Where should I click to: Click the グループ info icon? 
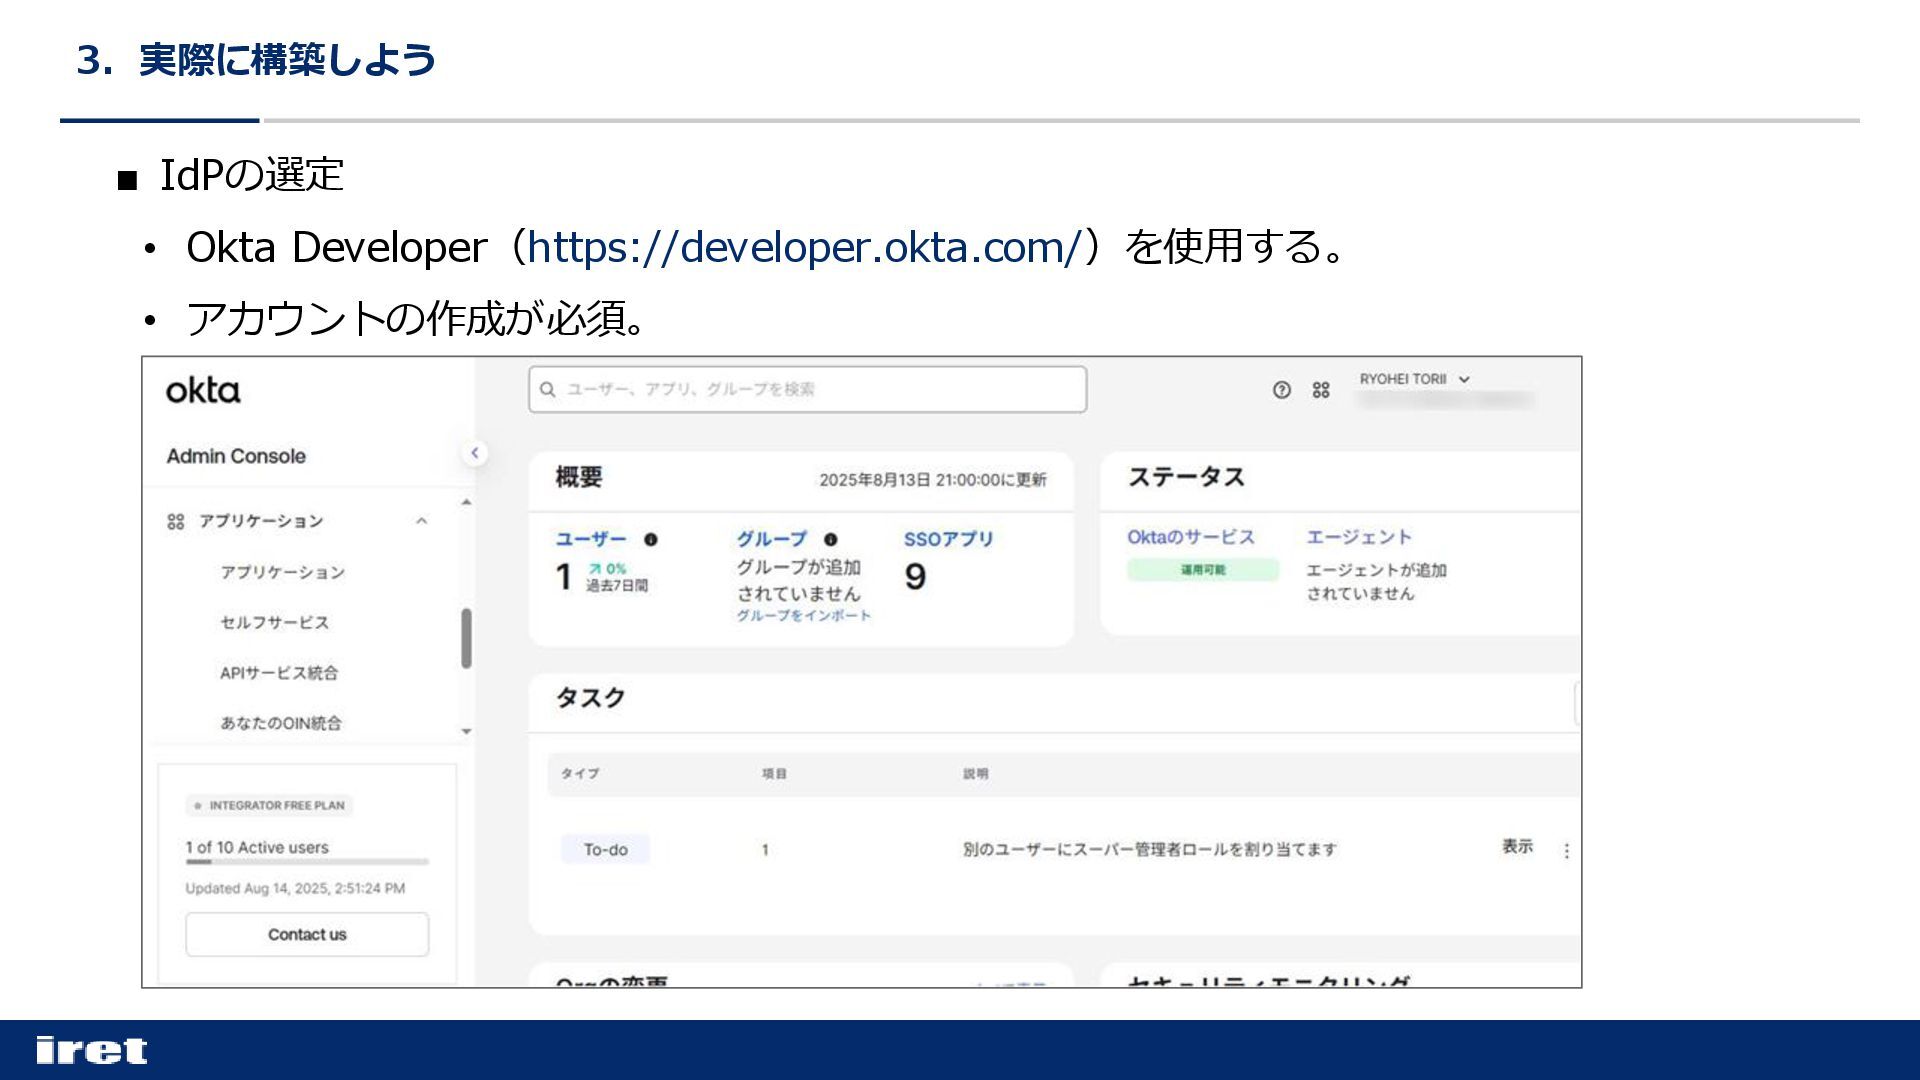pyautogui.click(x=831, y=539)
